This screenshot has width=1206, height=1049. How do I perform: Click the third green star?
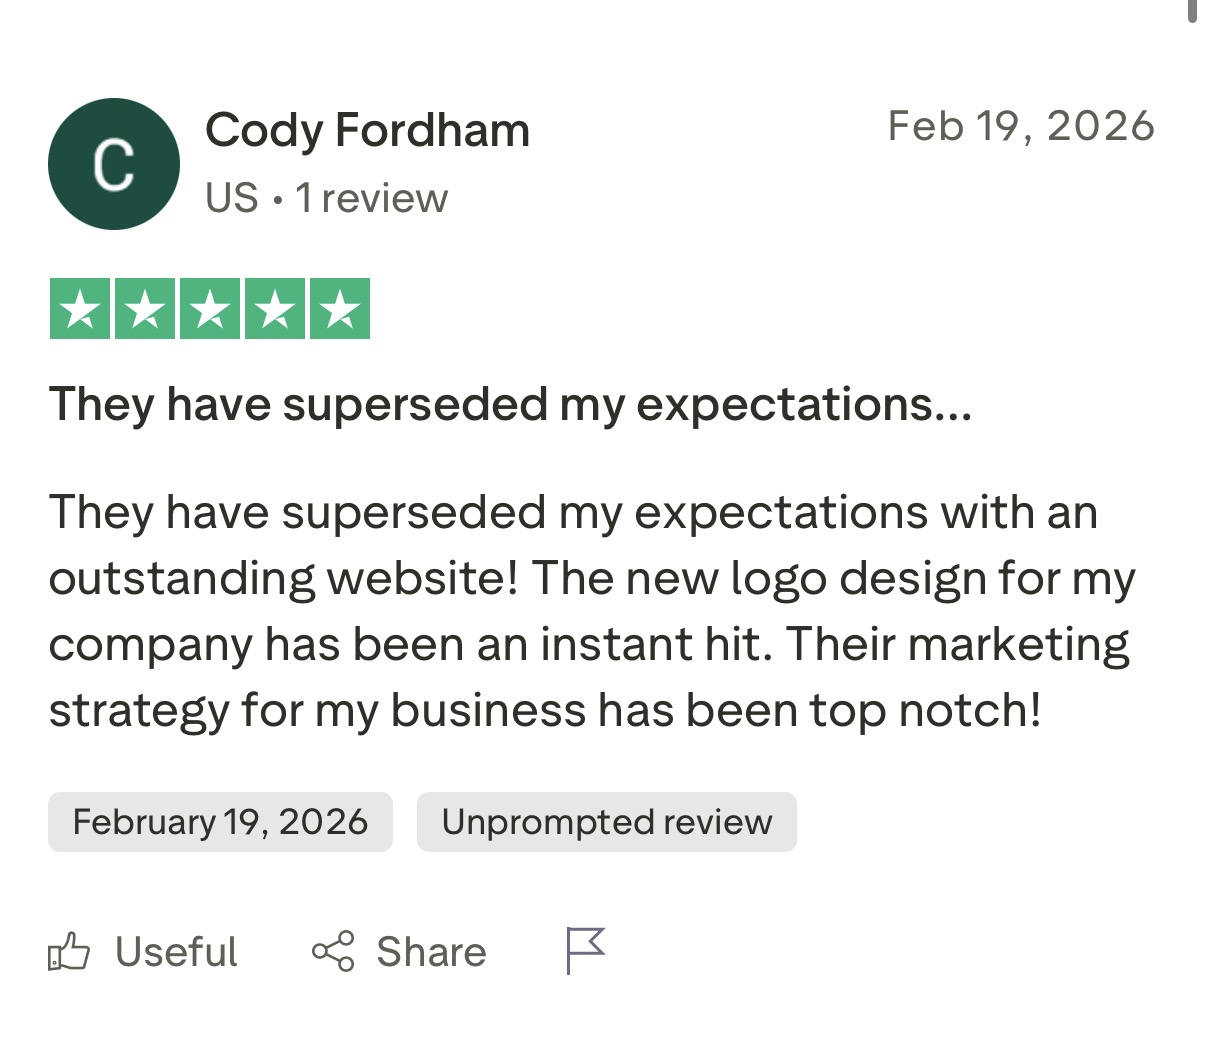tap(210, 309)
